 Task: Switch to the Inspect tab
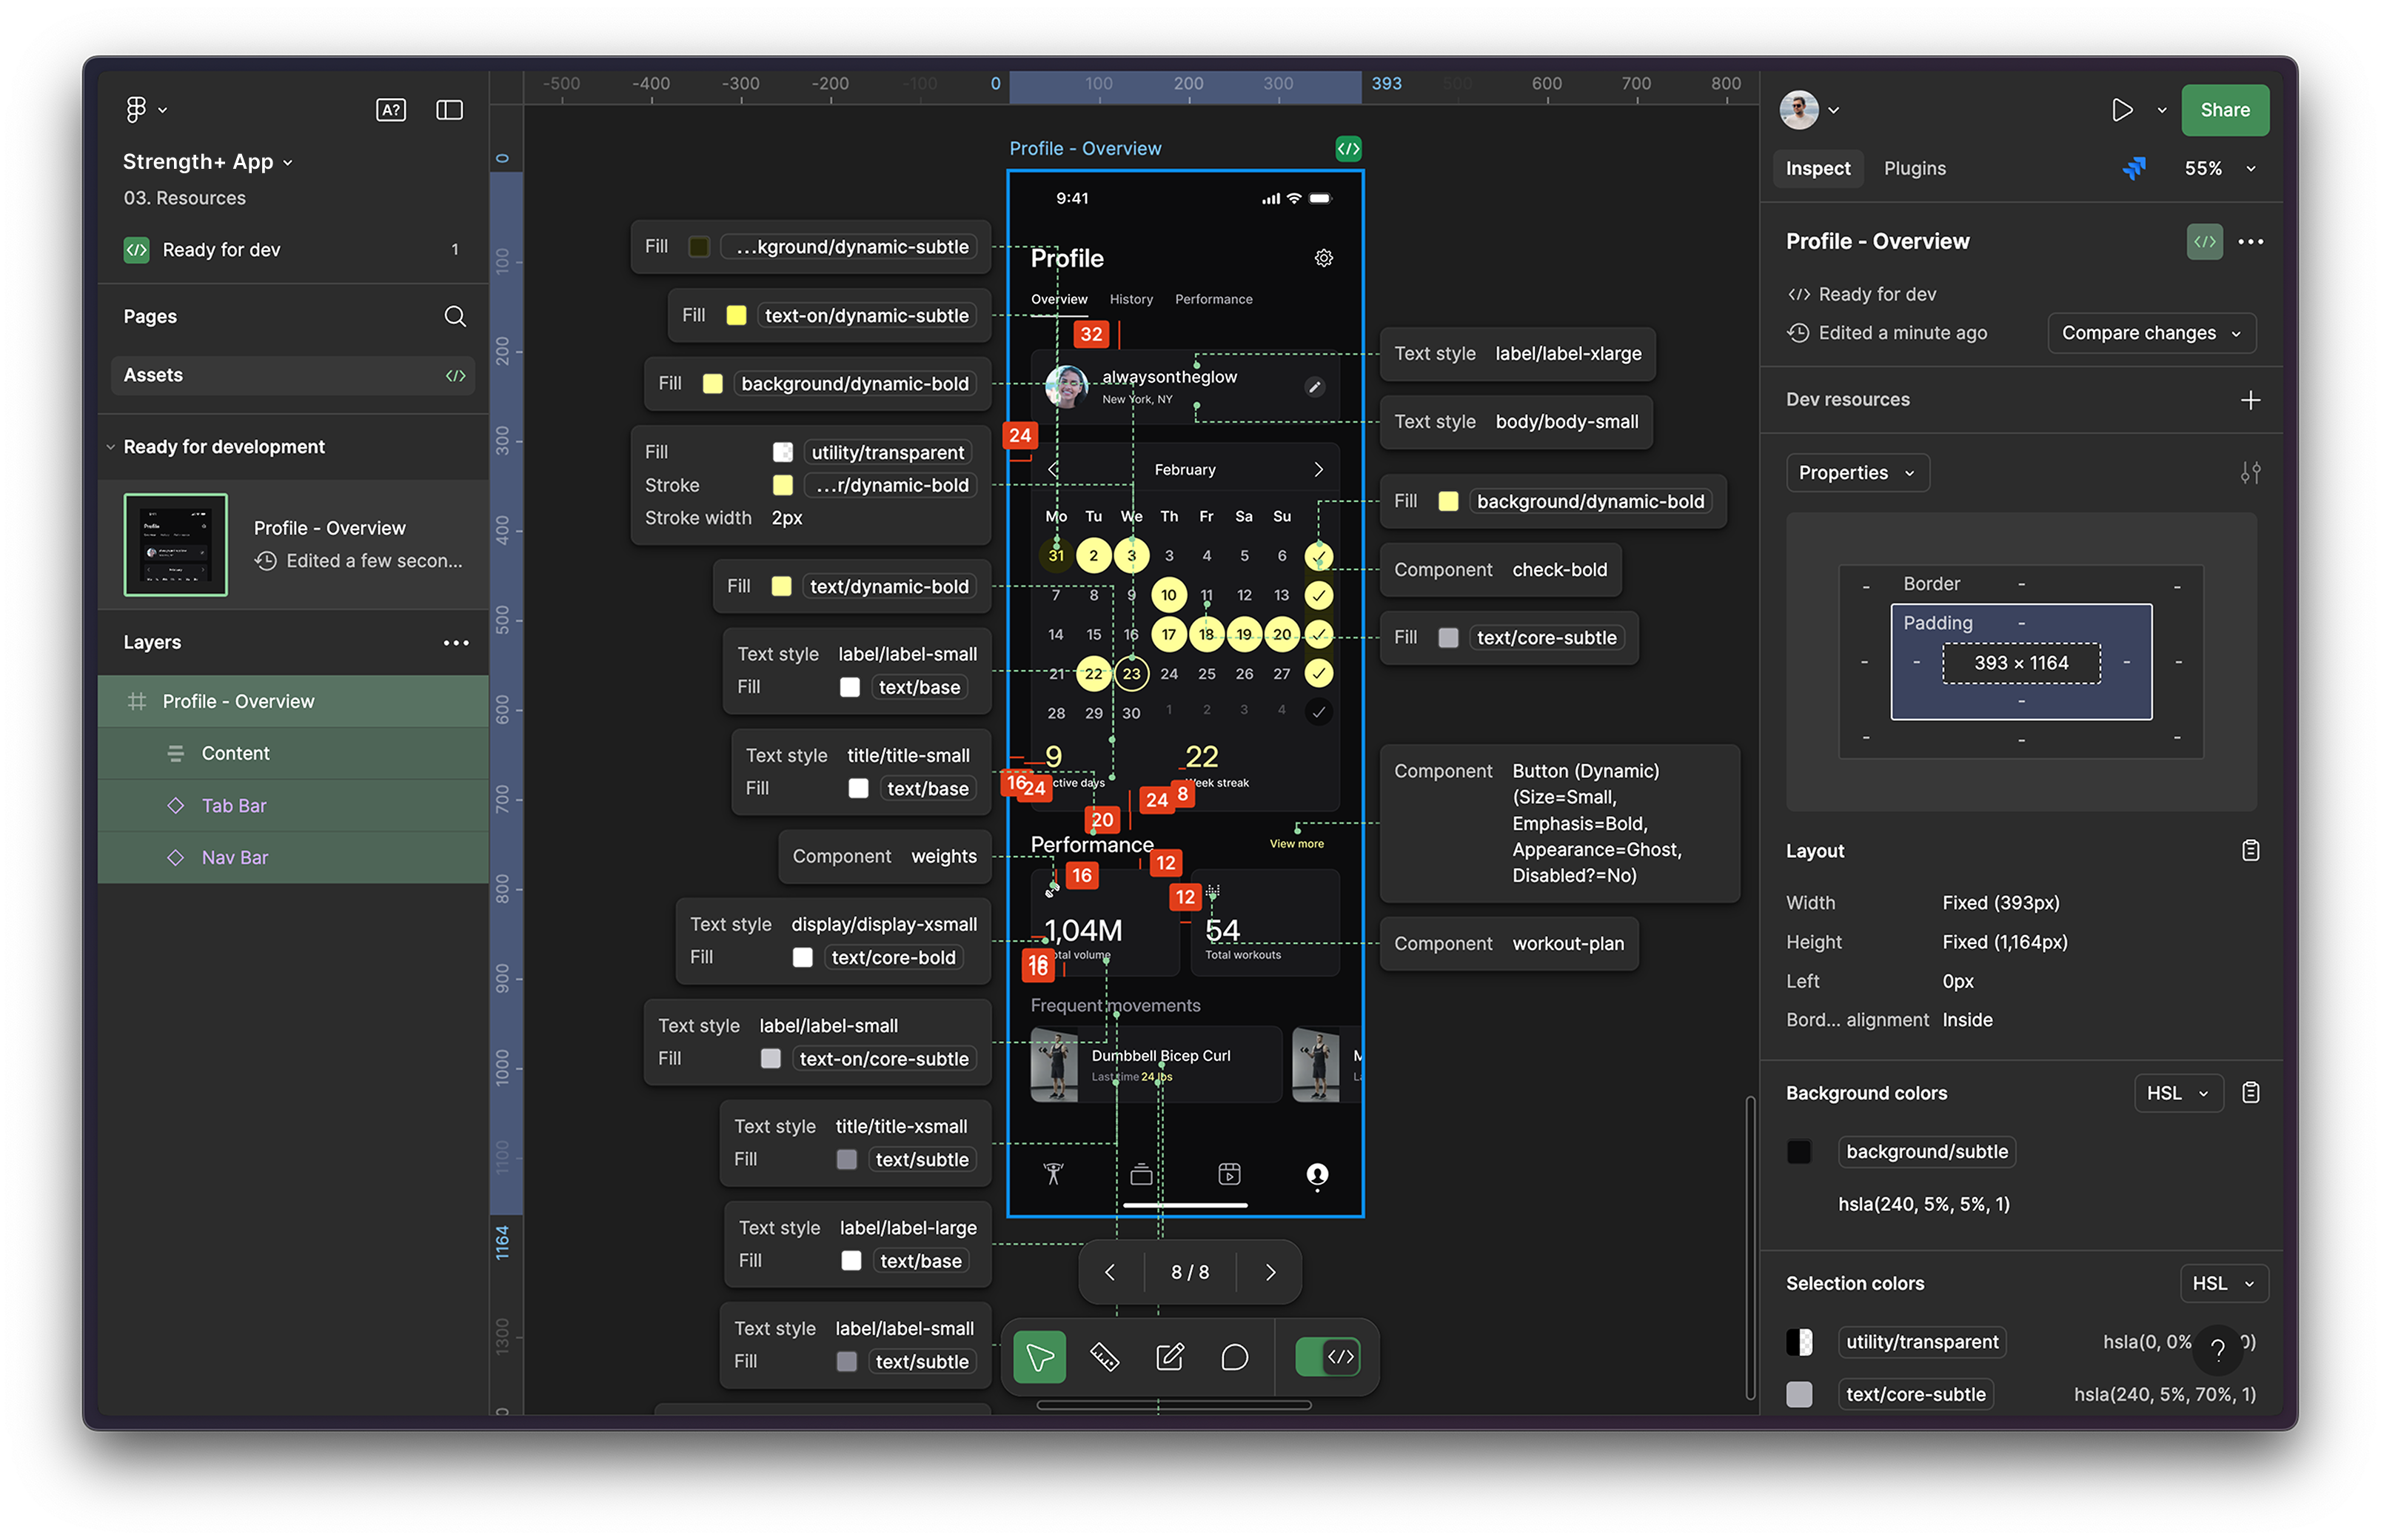tap(1817, 168)
